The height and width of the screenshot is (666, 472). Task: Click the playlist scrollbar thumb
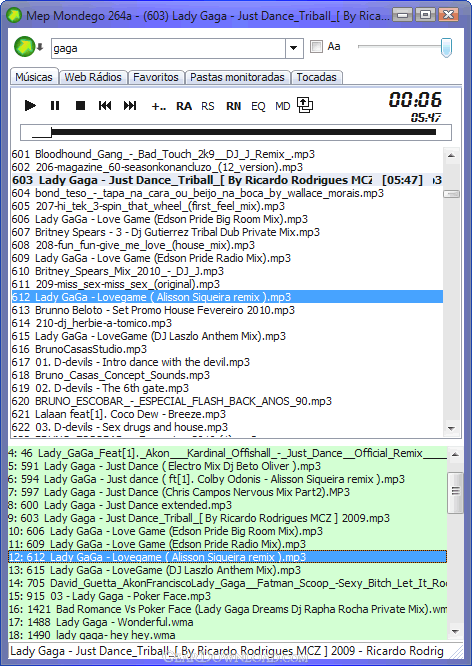click(451, 194)
